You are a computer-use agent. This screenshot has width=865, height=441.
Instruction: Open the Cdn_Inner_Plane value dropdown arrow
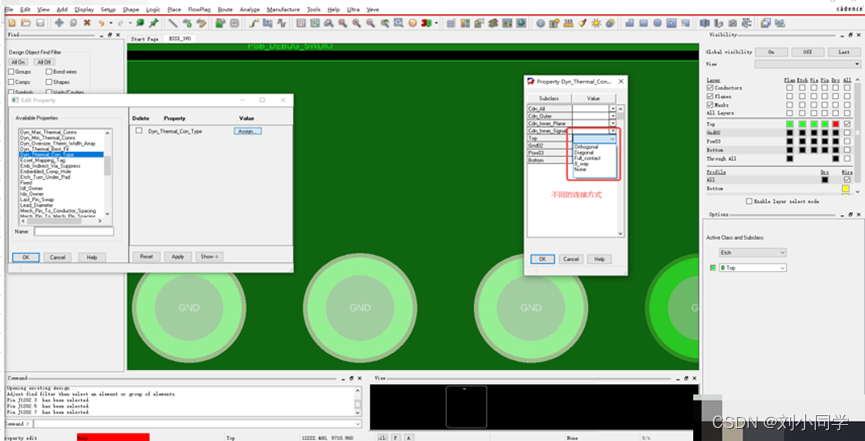tap(613, 123)
